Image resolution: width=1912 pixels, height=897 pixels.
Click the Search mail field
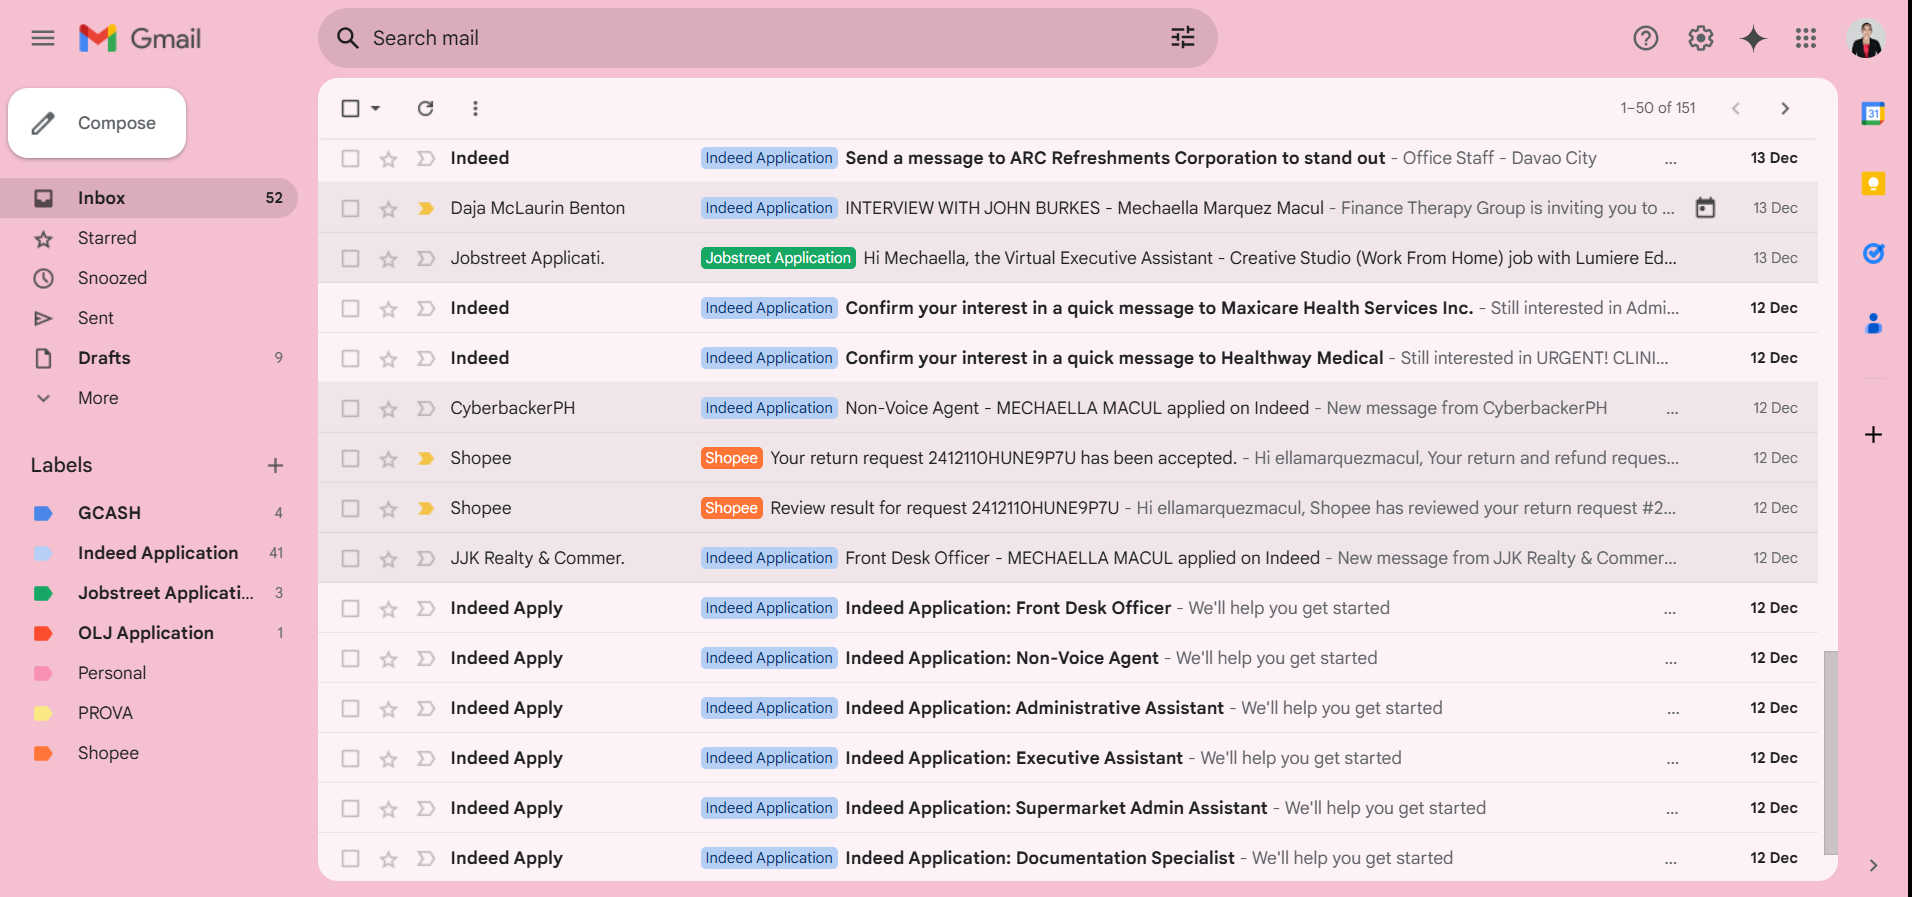pyautogui.click(x=767, y=38)
